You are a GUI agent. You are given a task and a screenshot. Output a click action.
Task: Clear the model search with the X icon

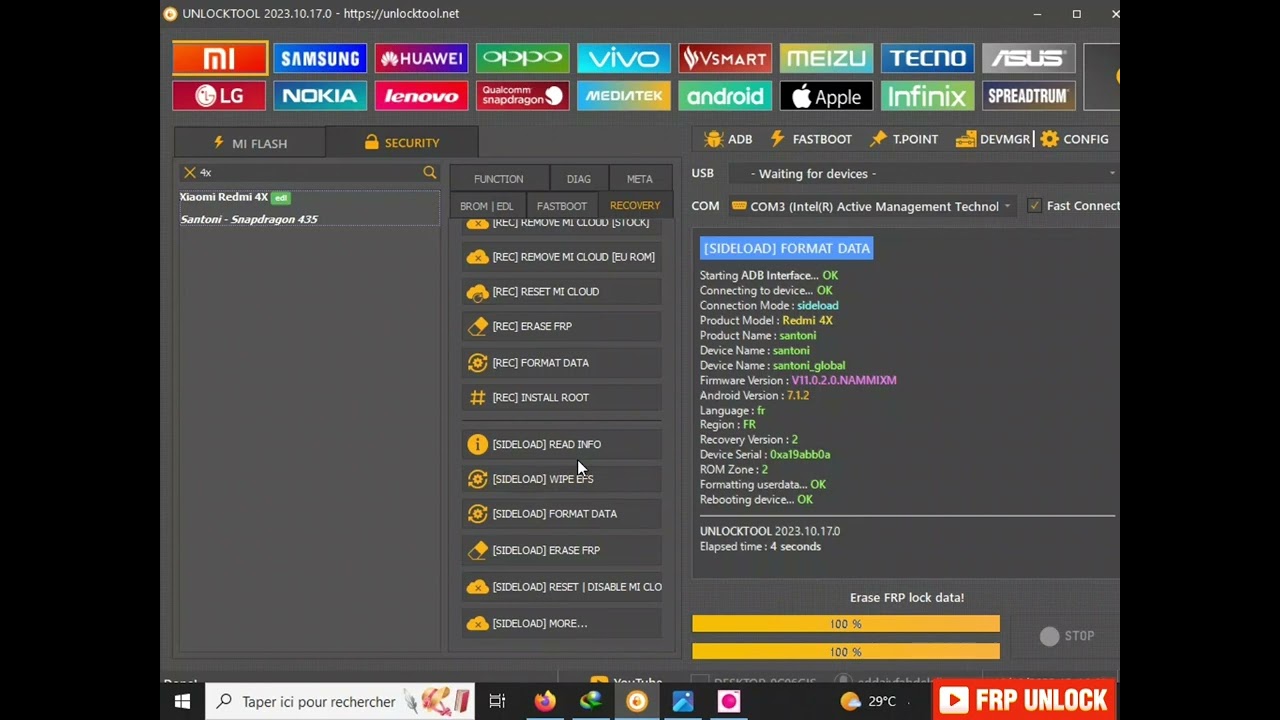coord(189,173)
